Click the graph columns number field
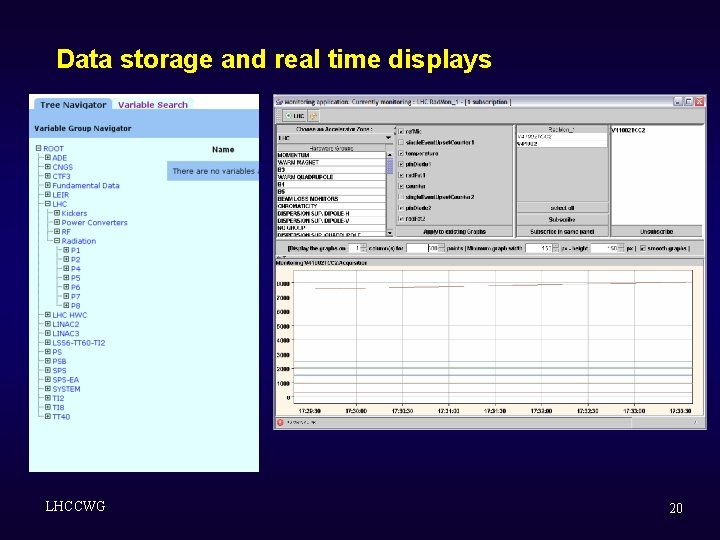The height and width of the screenshot is (540, 720). 354,248
